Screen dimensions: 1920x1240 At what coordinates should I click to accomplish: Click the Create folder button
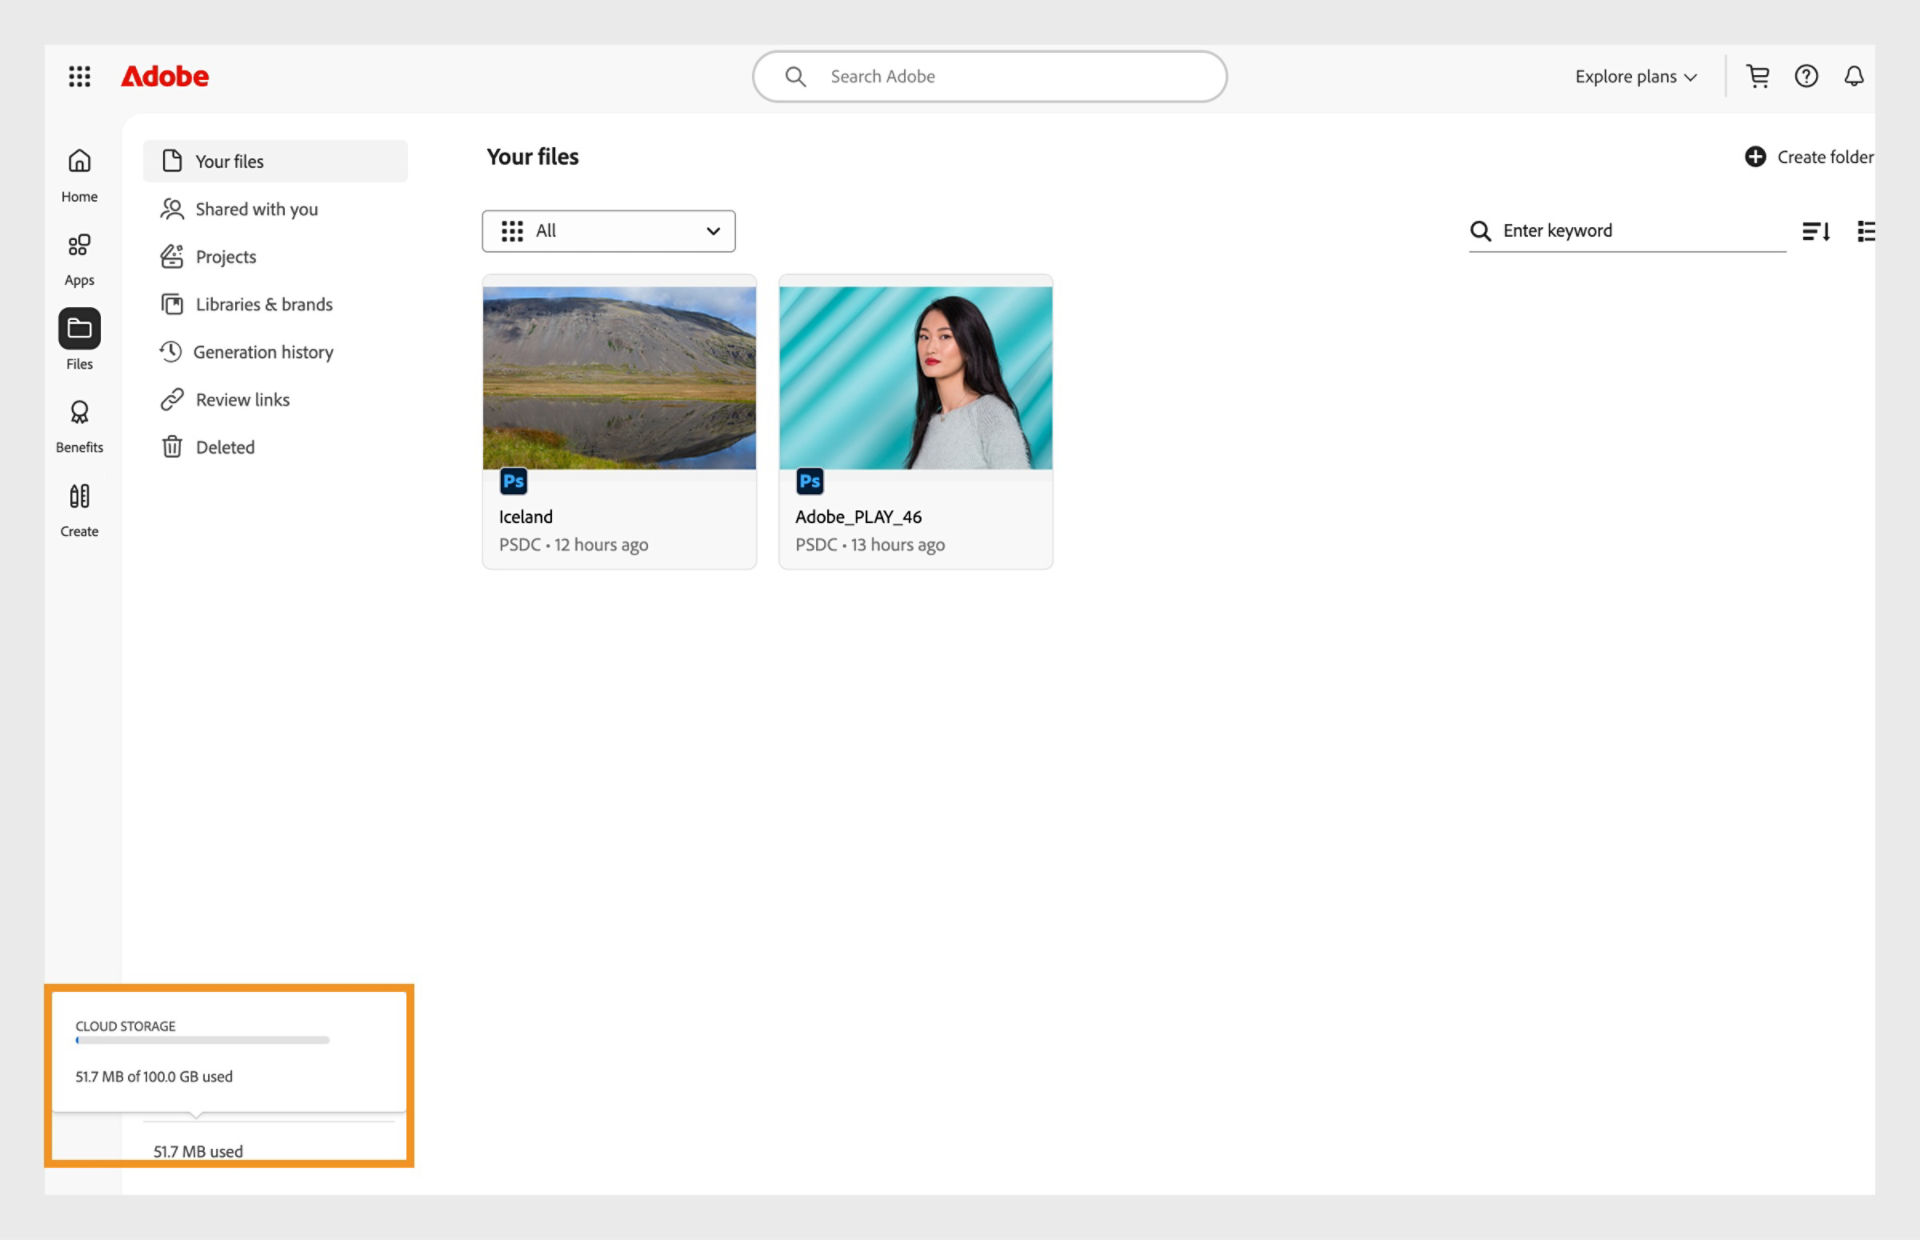1808,157
